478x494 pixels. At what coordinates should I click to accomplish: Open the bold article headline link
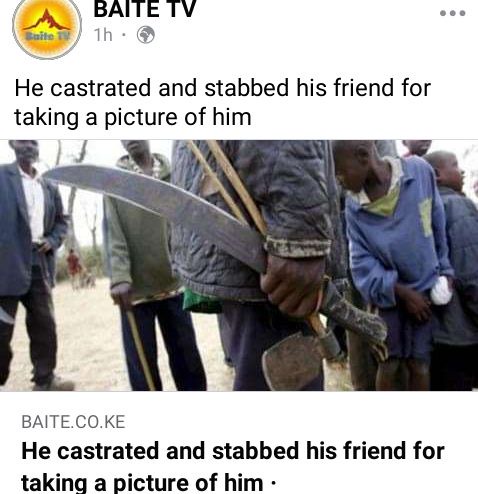[x=233, y=467]
